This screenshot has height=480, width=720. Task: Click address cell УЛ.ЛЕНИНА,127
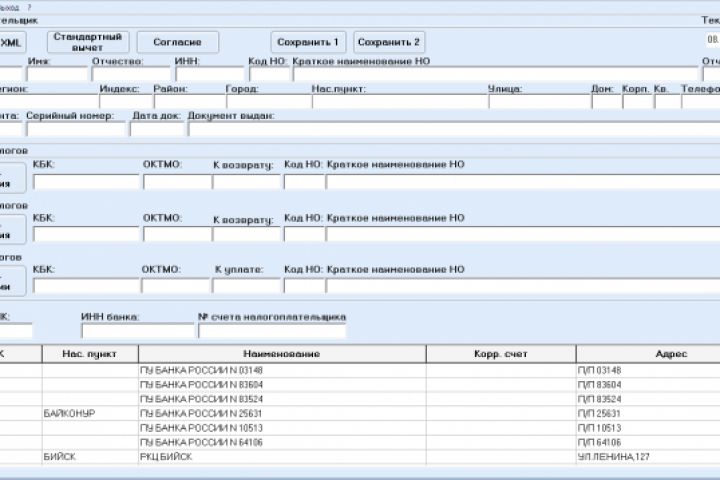coord(648,457)
